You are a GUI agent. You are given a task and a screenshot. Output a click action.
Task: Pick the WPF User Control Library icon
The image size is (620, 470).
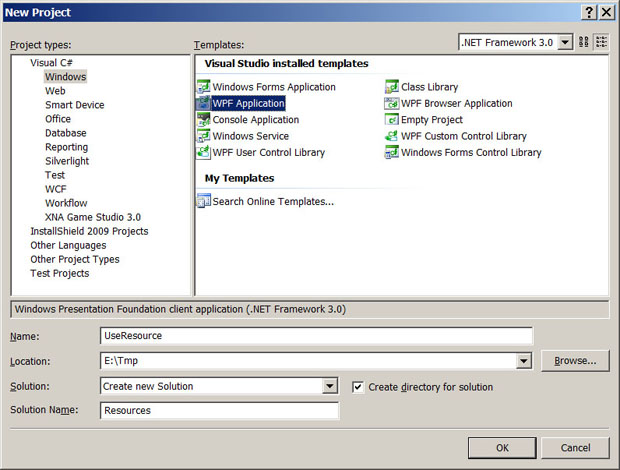[x=203, y=152]
